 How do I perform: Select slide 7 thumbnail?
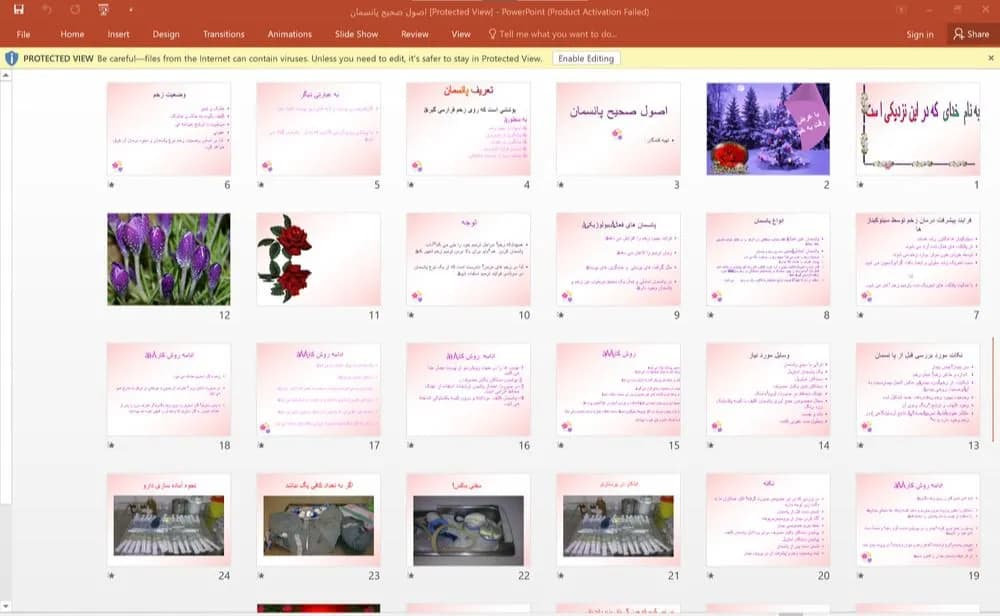coord(918,259)
